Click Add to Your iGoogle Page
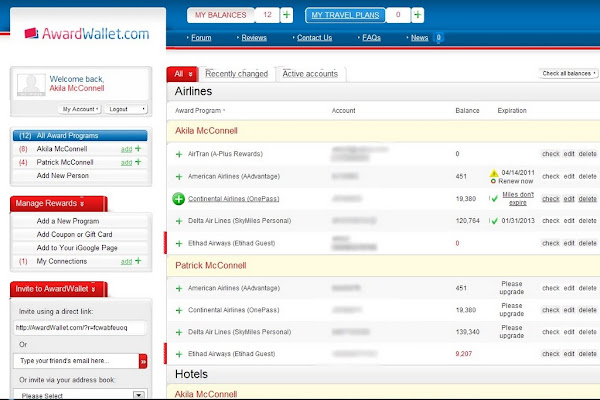This screenshot has width=600, height=400. (x=77, y=248)
